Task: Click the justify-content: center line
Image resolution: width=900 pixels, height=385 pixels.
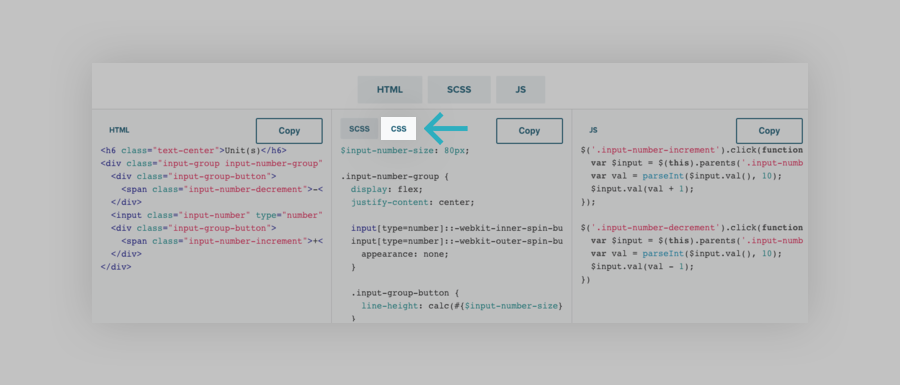Action: tap(413, 202)
